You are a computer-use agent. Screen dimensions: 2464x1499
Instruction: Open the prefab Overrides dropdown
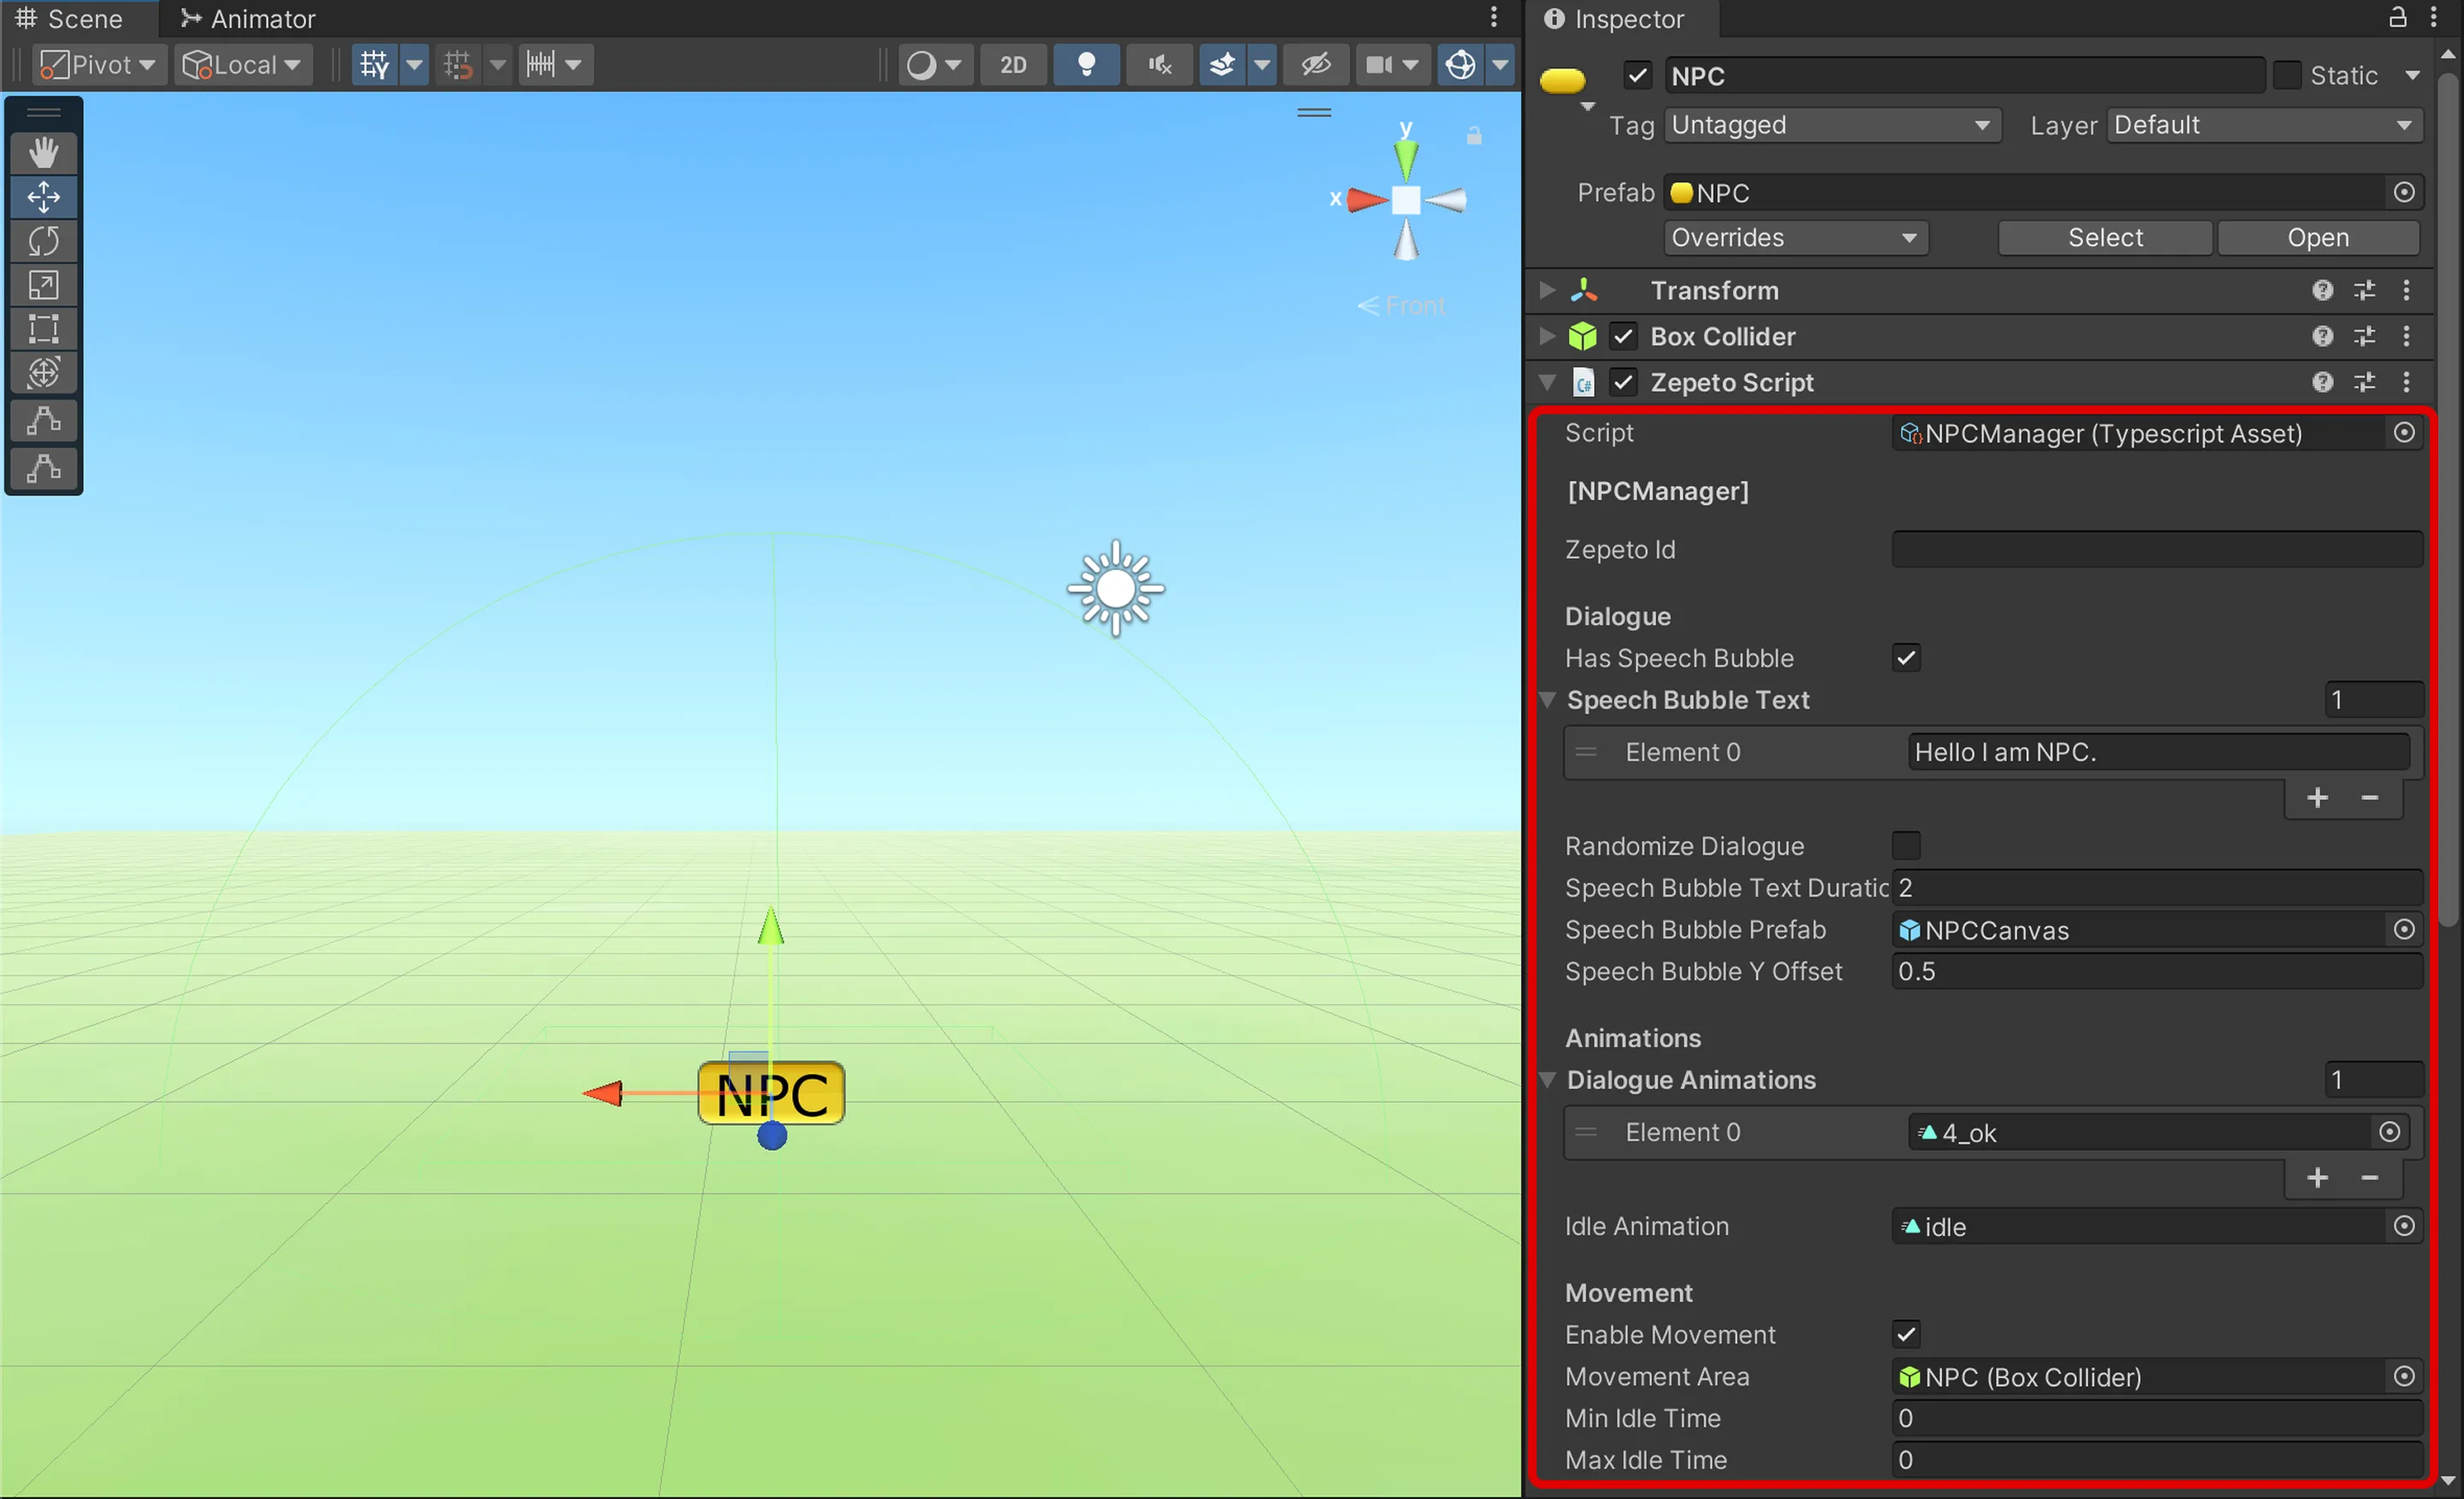(x=1796, y=238)
